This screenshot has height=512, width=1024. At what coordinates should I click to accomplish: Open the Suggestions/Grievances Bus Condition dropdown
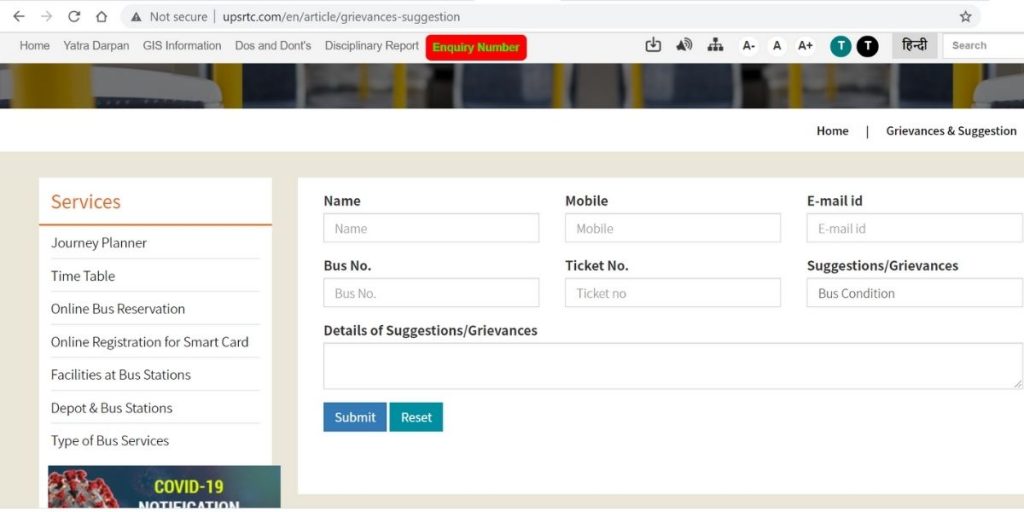point(914,293)
